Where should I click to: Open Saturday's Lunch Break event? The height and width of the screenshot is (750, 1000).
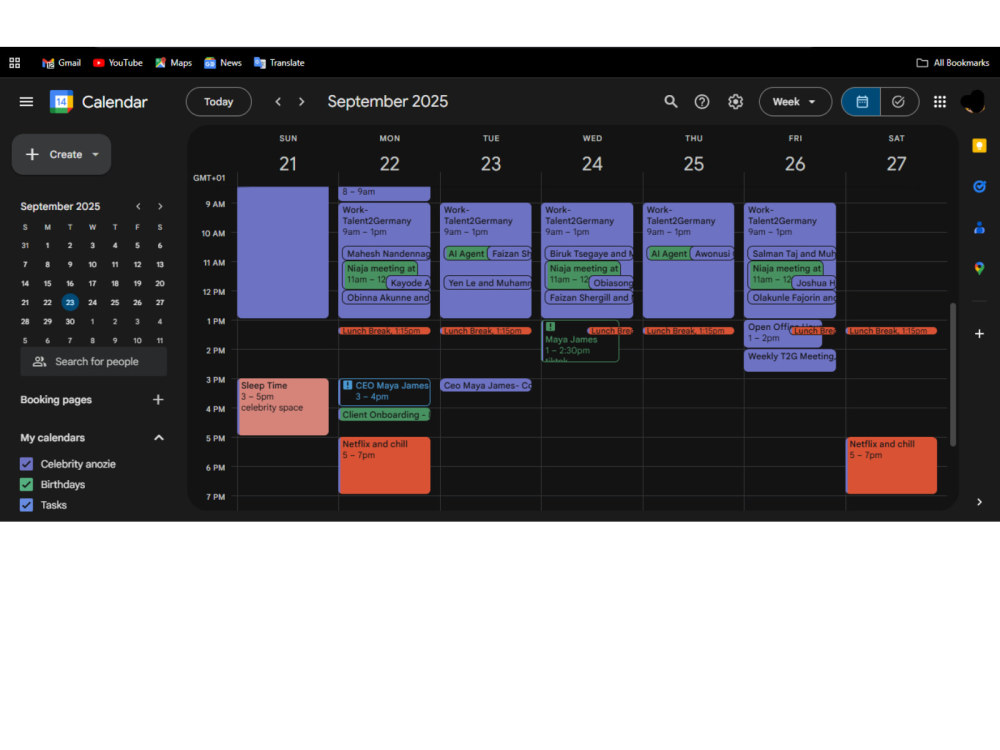pyautogui.click(x=891, y=331)
